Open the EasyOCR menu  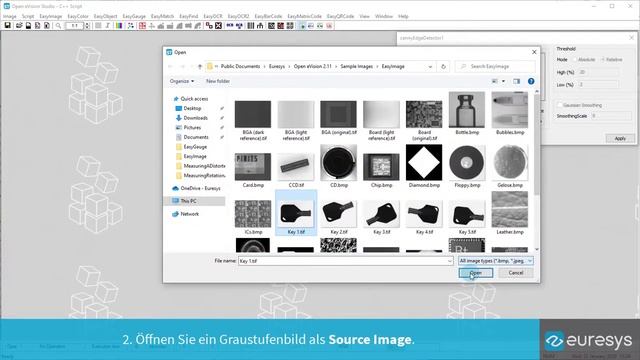(x=213, y=16)
